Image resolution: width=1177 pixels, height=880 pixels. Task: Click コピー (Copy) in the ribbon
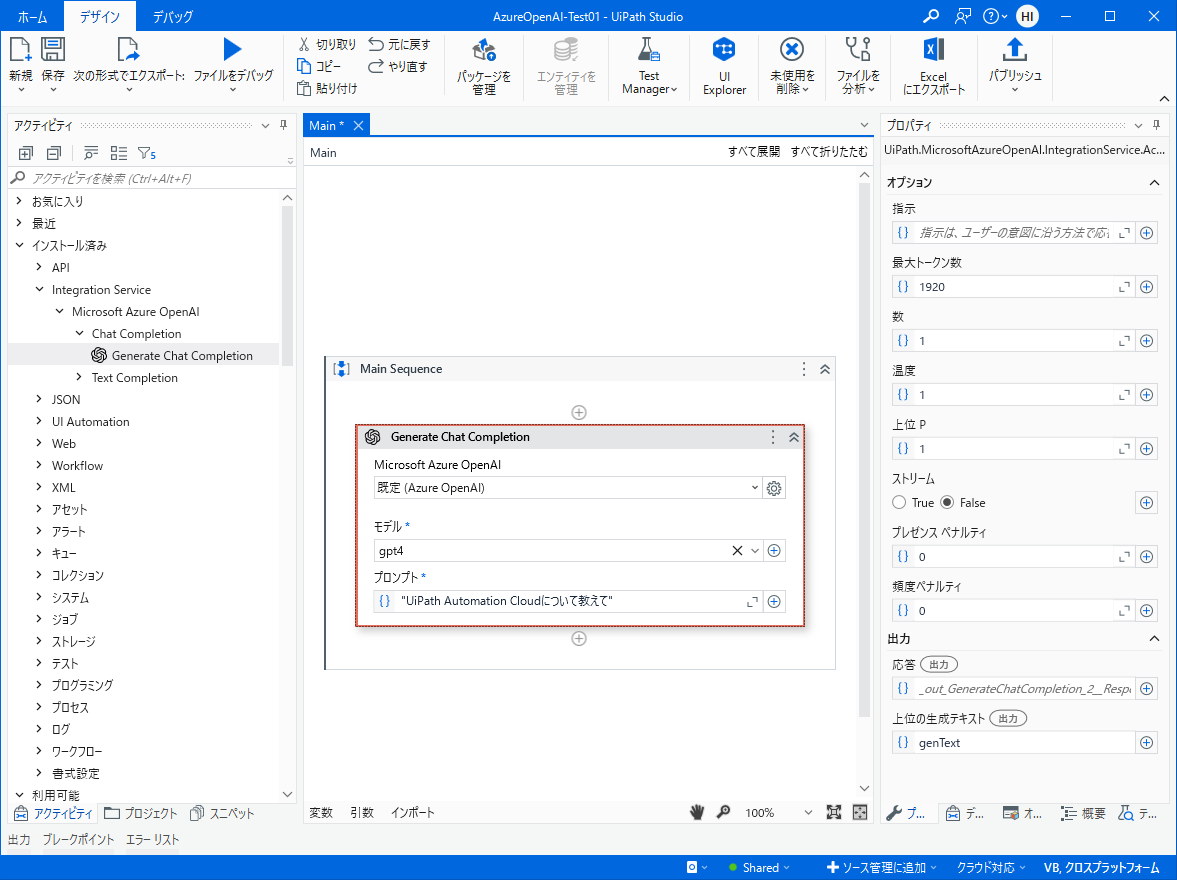319,66
